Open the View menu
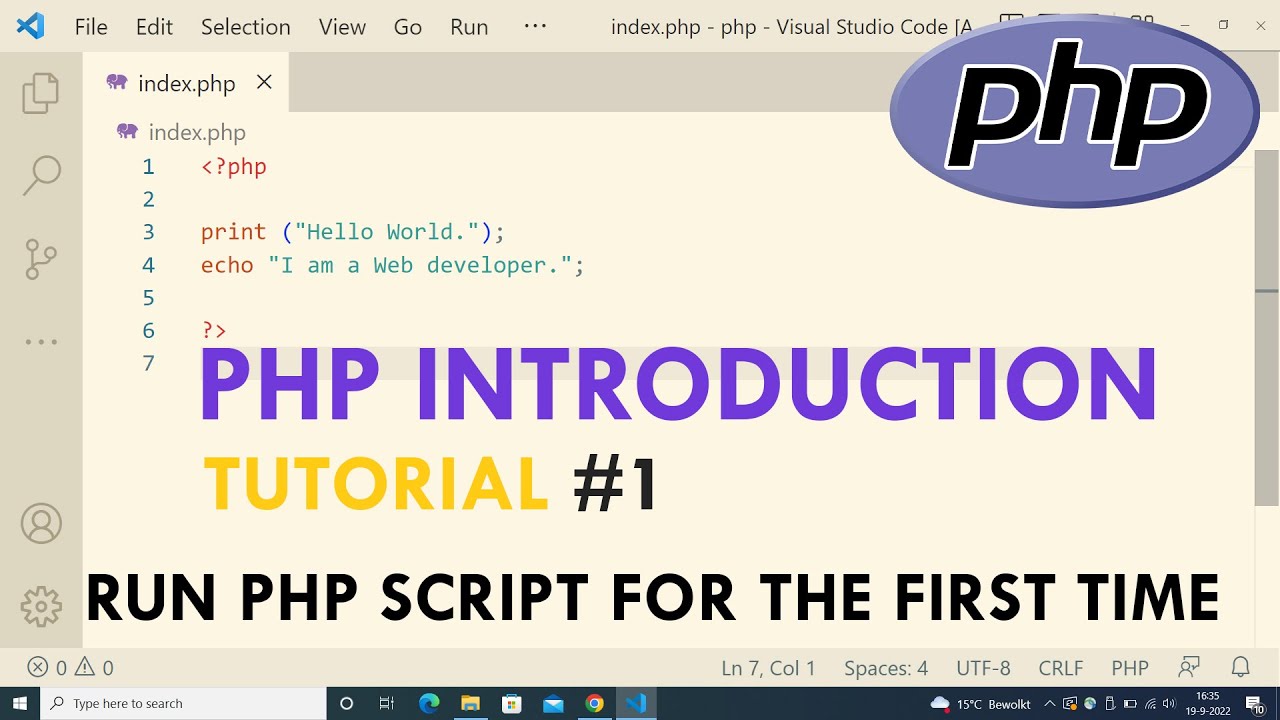The width and height of the screenshot is (1280, 720). coord(342,27)
